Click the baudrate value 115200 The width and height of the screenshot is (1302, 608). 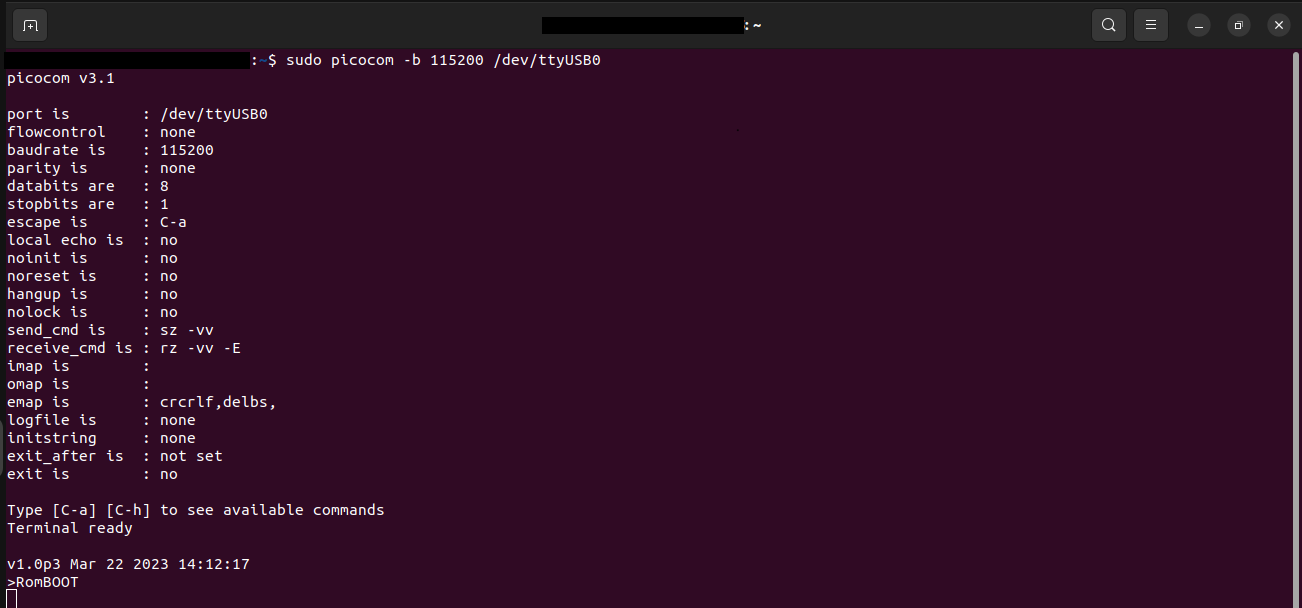coord(186,150)
